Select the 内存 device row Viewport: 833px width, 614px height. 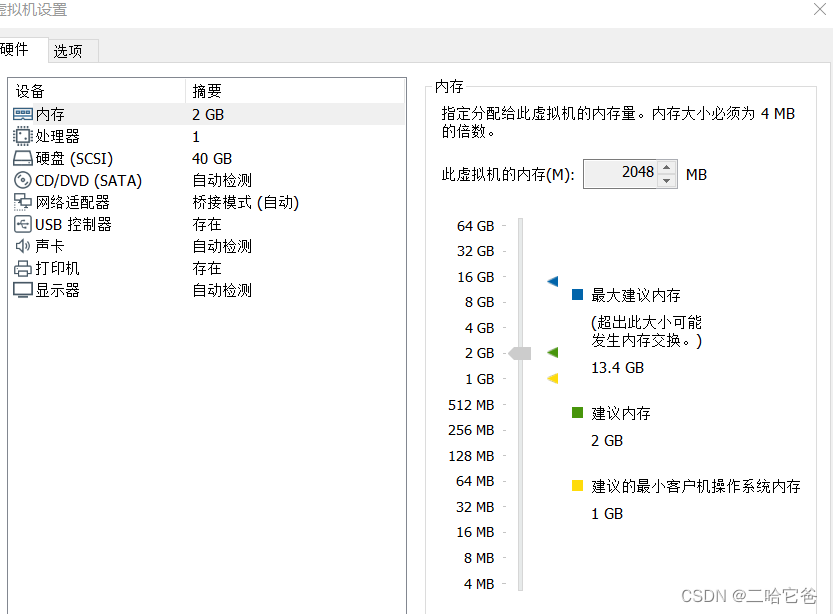pos(208,114)
